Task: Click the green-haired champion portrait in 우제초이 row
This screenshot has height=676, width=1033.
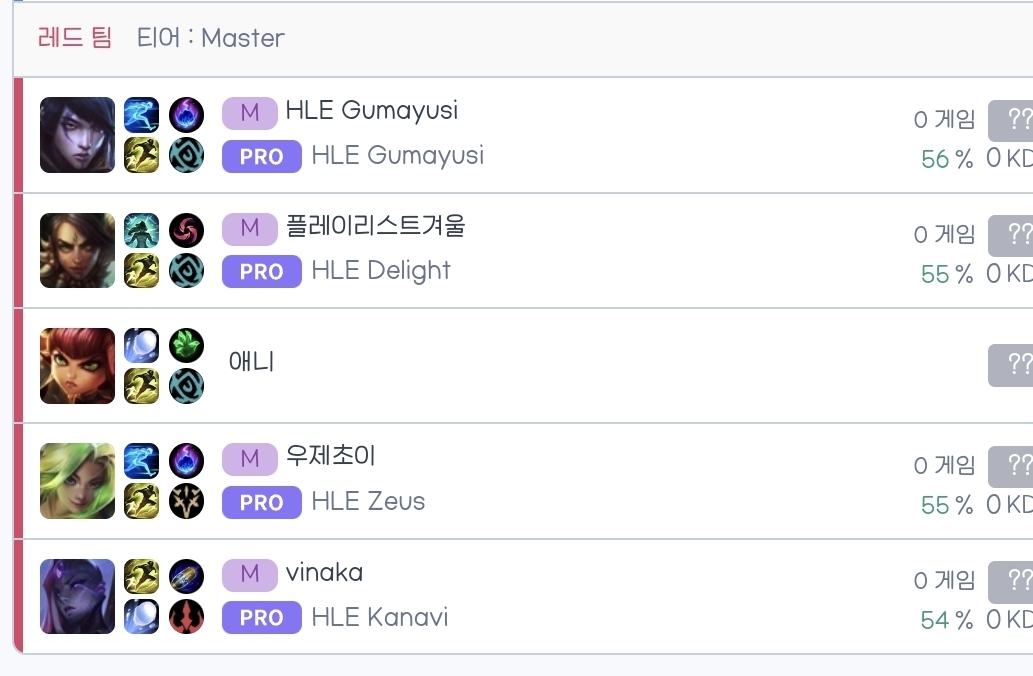Action: 78,481
